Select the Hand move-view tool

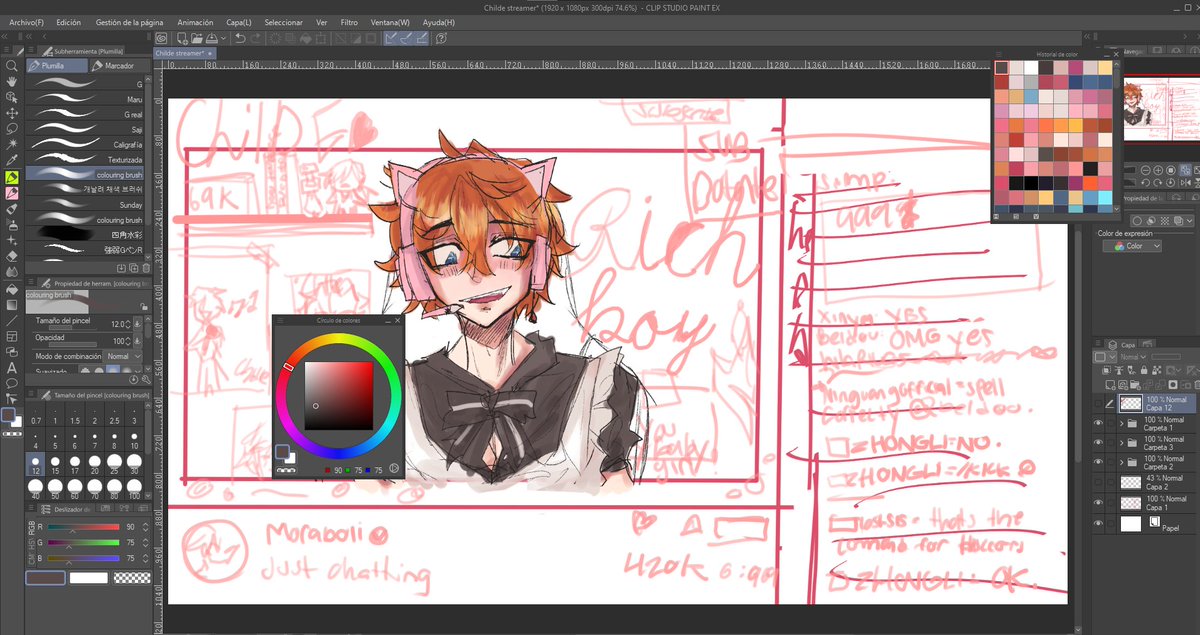point(12,82)
